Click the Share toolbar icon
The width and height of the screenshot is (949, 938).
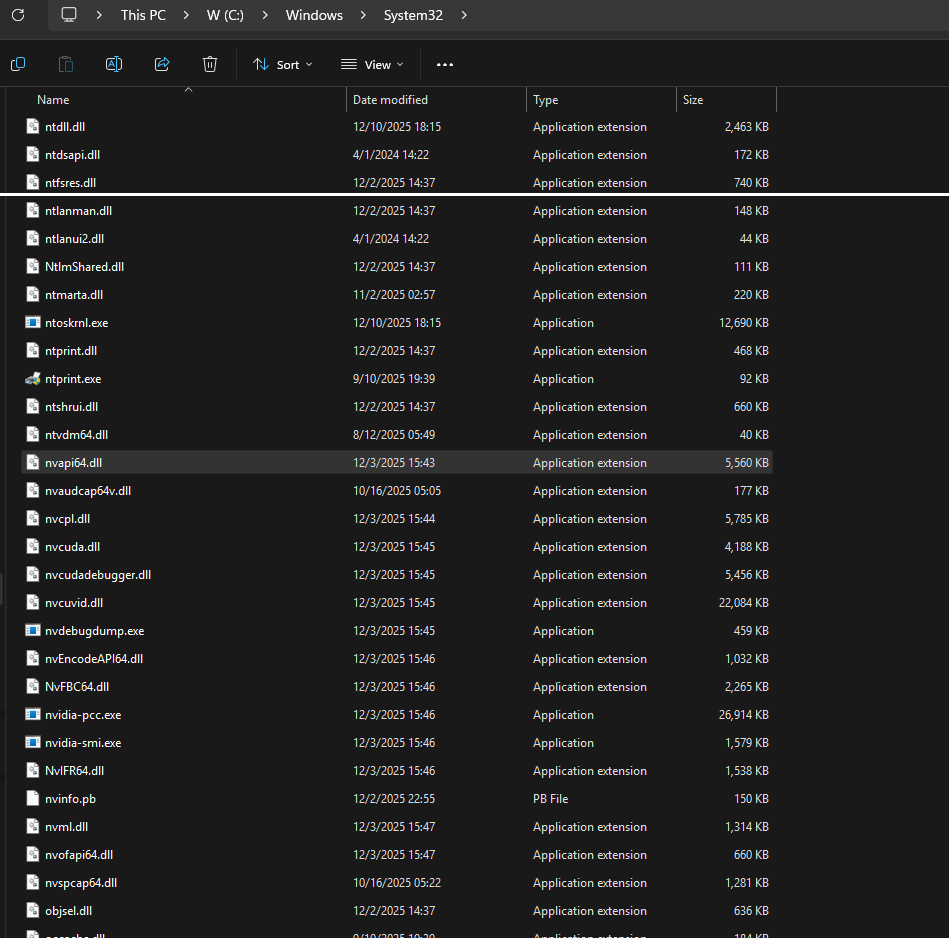162,64
